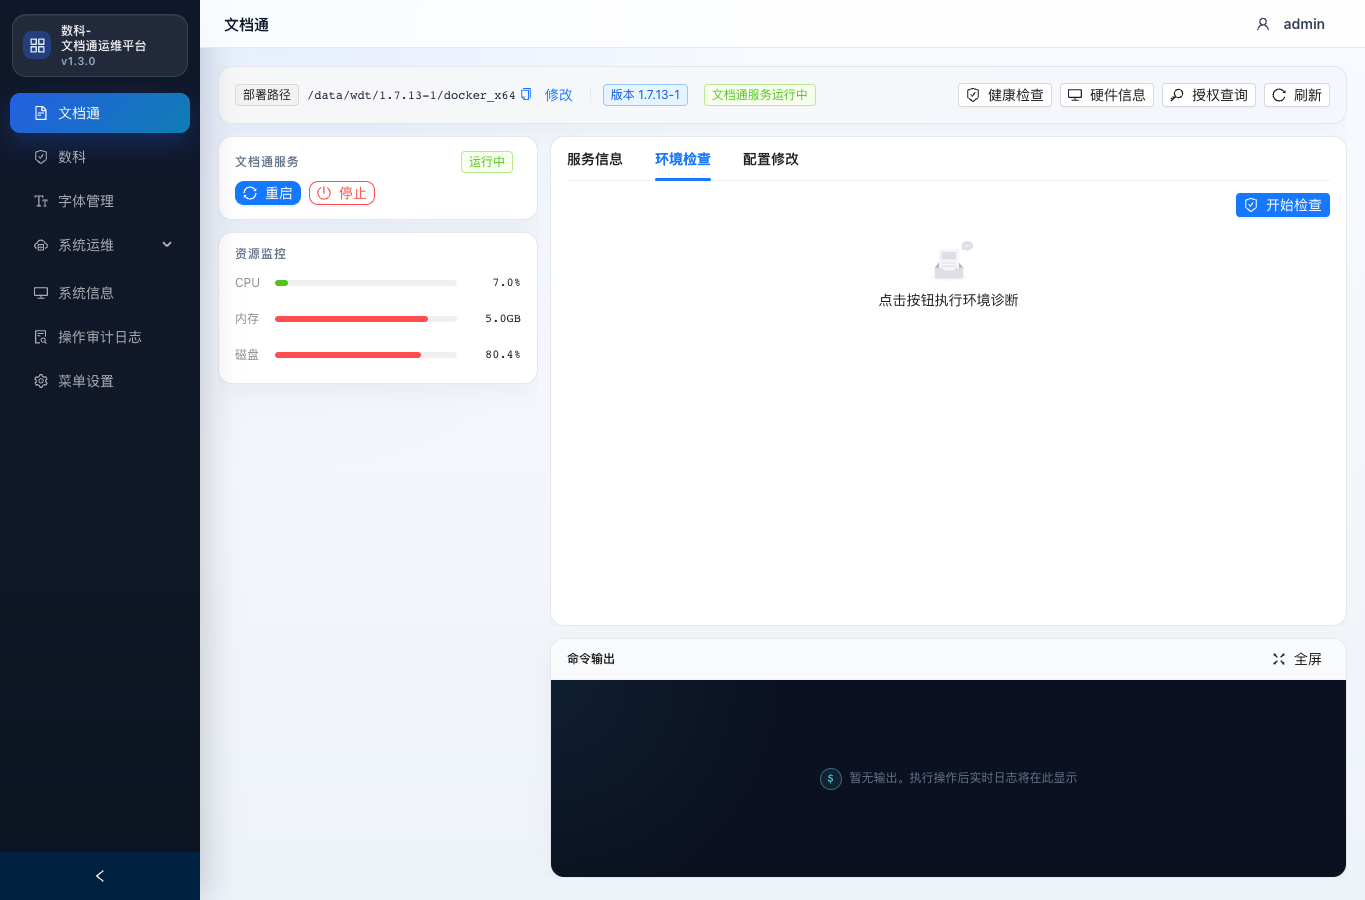Viewport: 1365px width, 900px height.
Task: Go to 字体管理 in the sidebar
Action: point(100,201)
